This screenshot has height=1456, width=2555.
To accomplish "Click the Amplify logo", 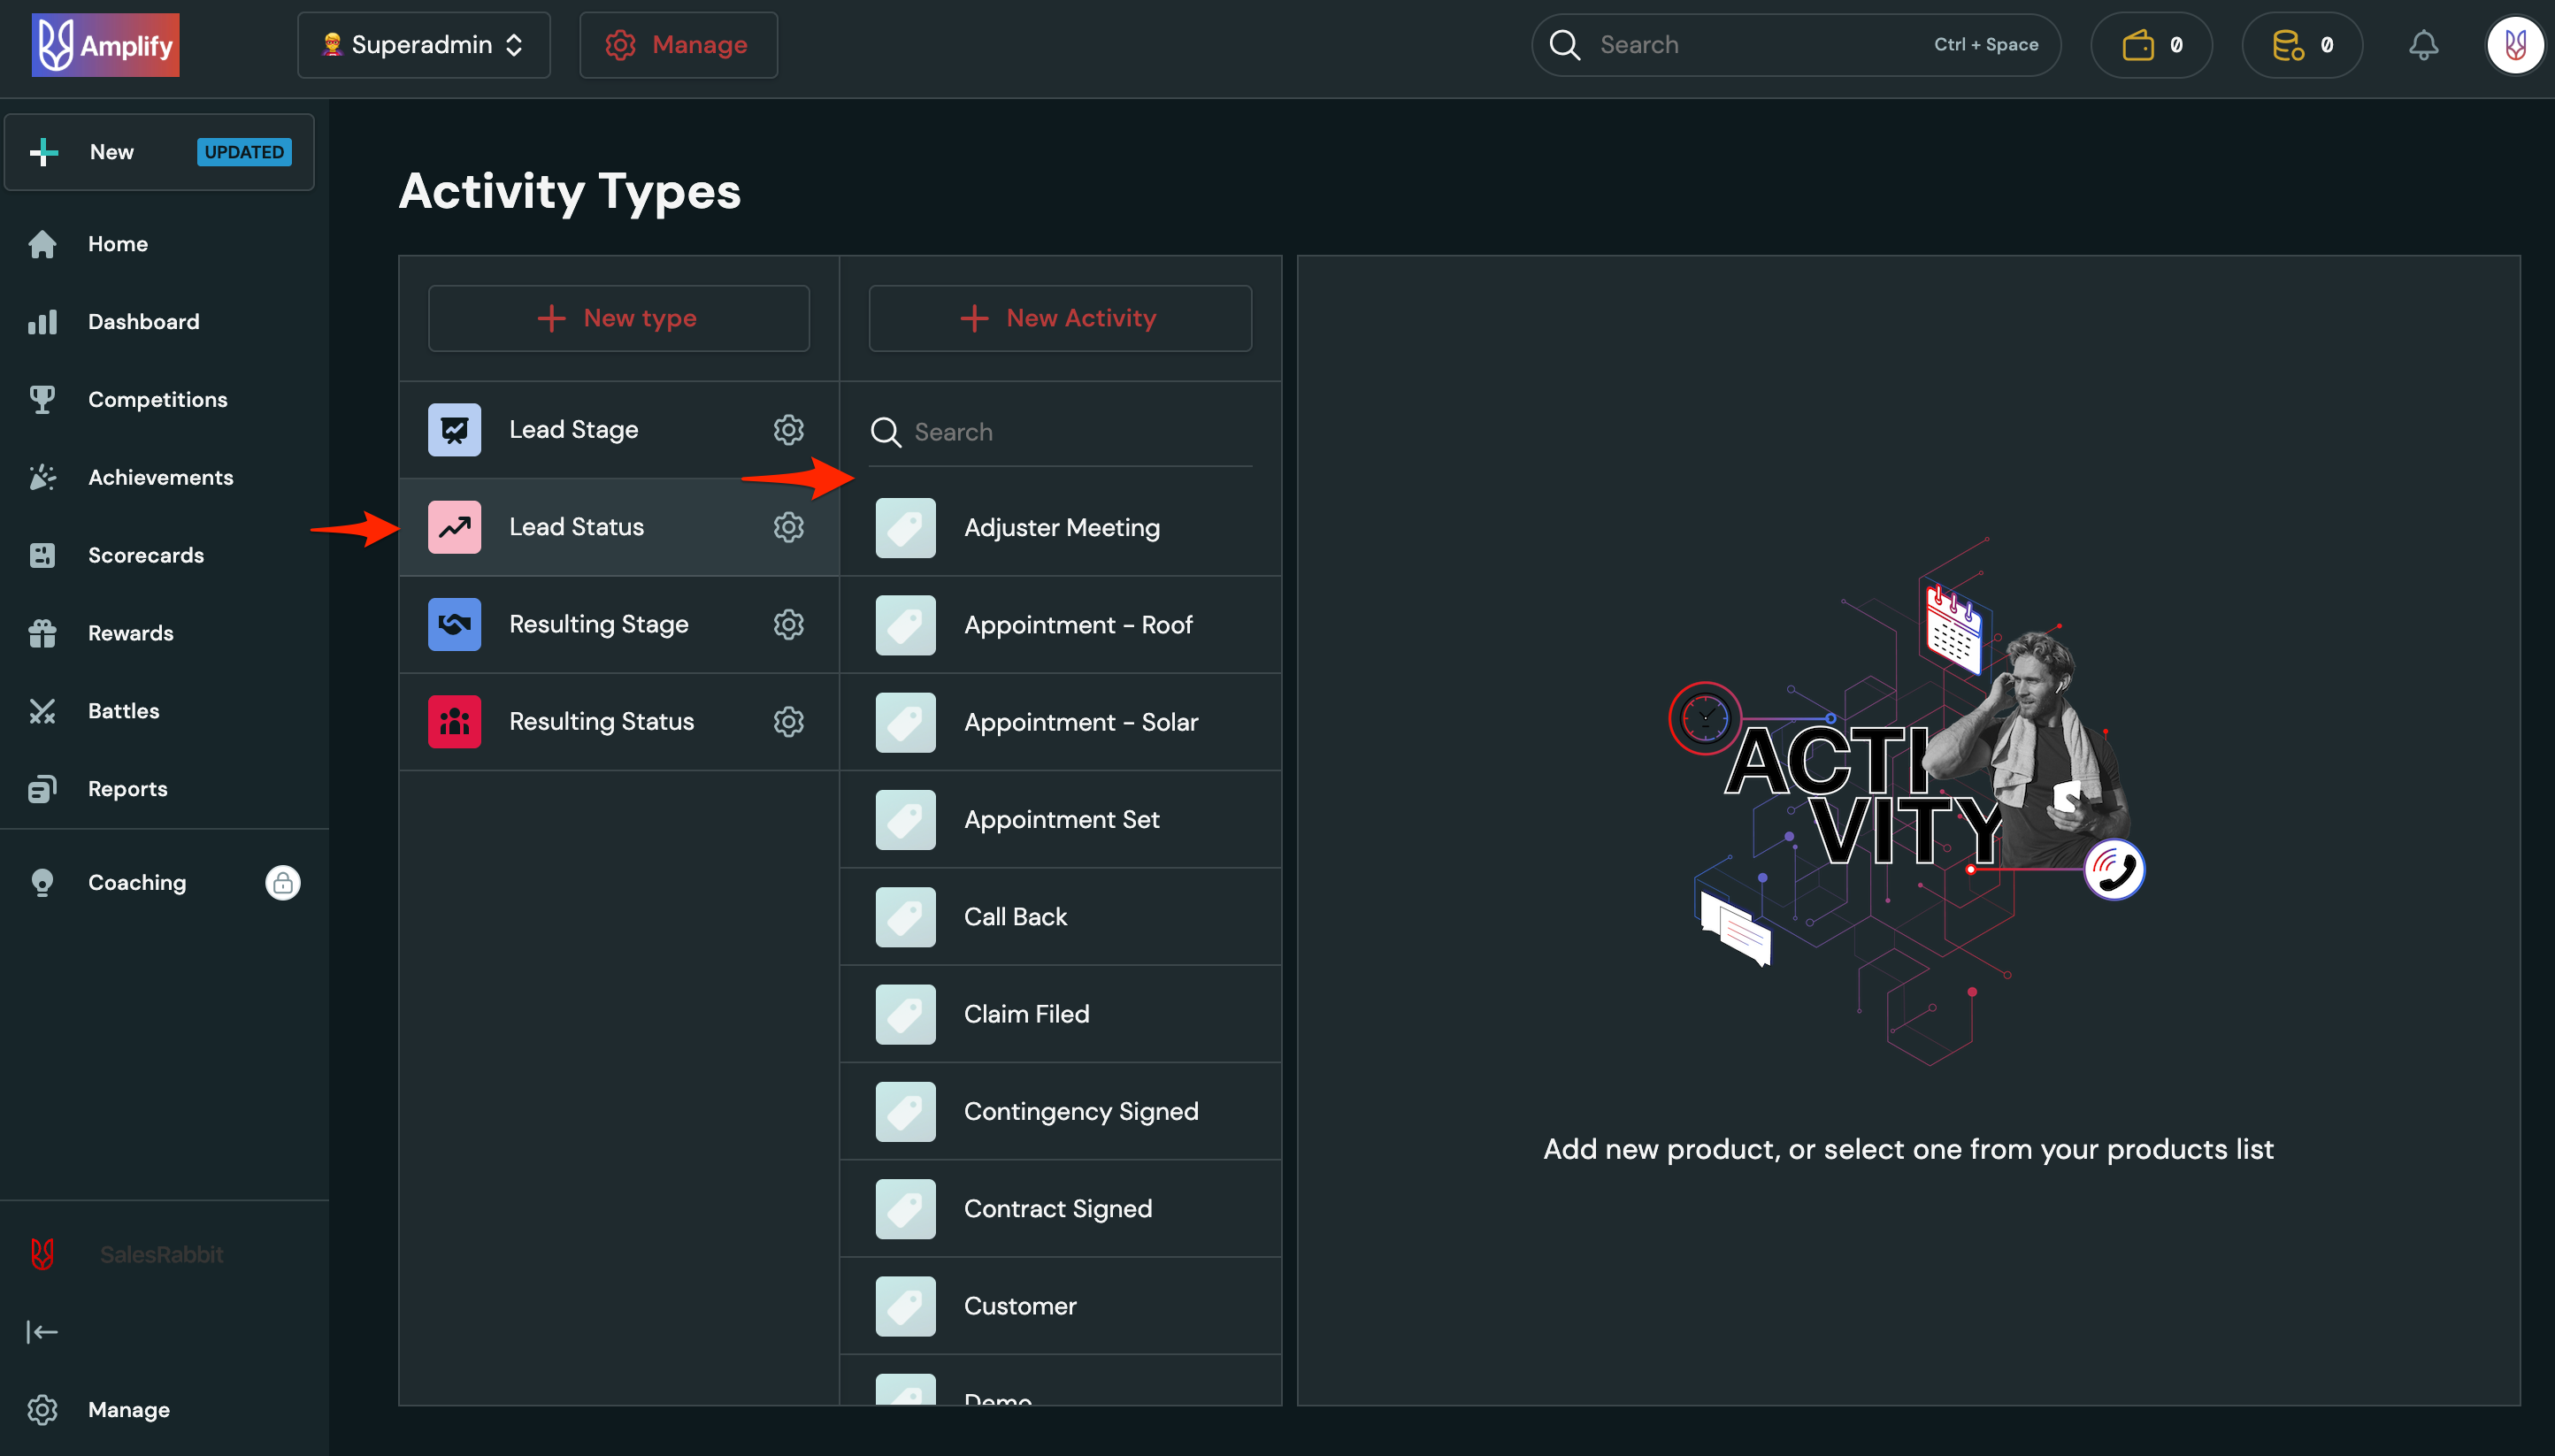I will [105, 44].
